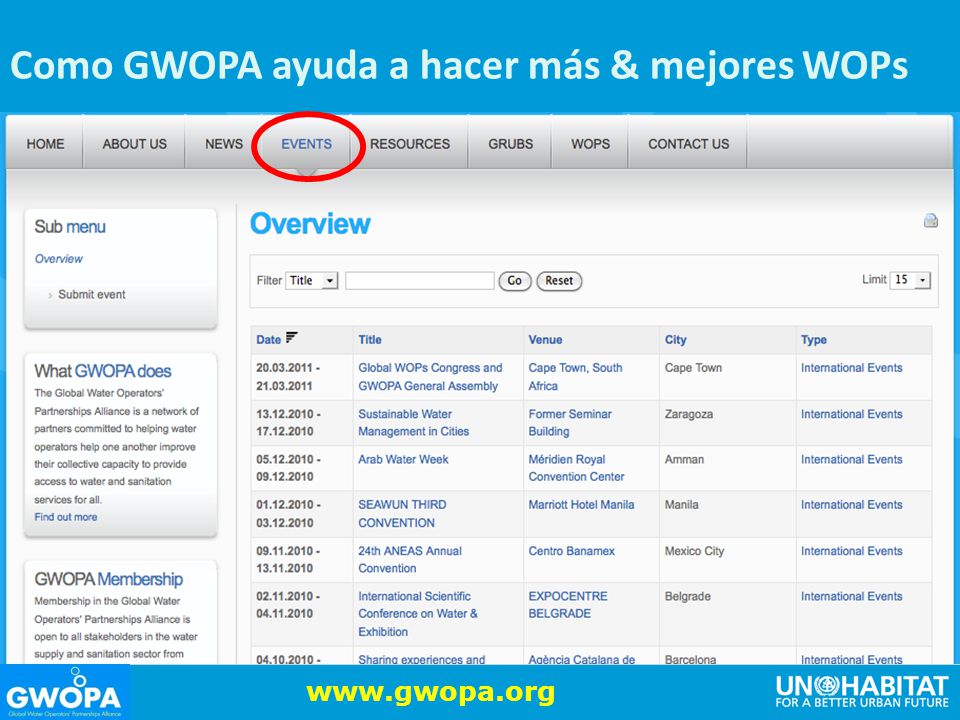The image size is (960, 720).
Task: Click the print icon beside Overview heading
Action: pyautogui.click(x=931, y=220)
